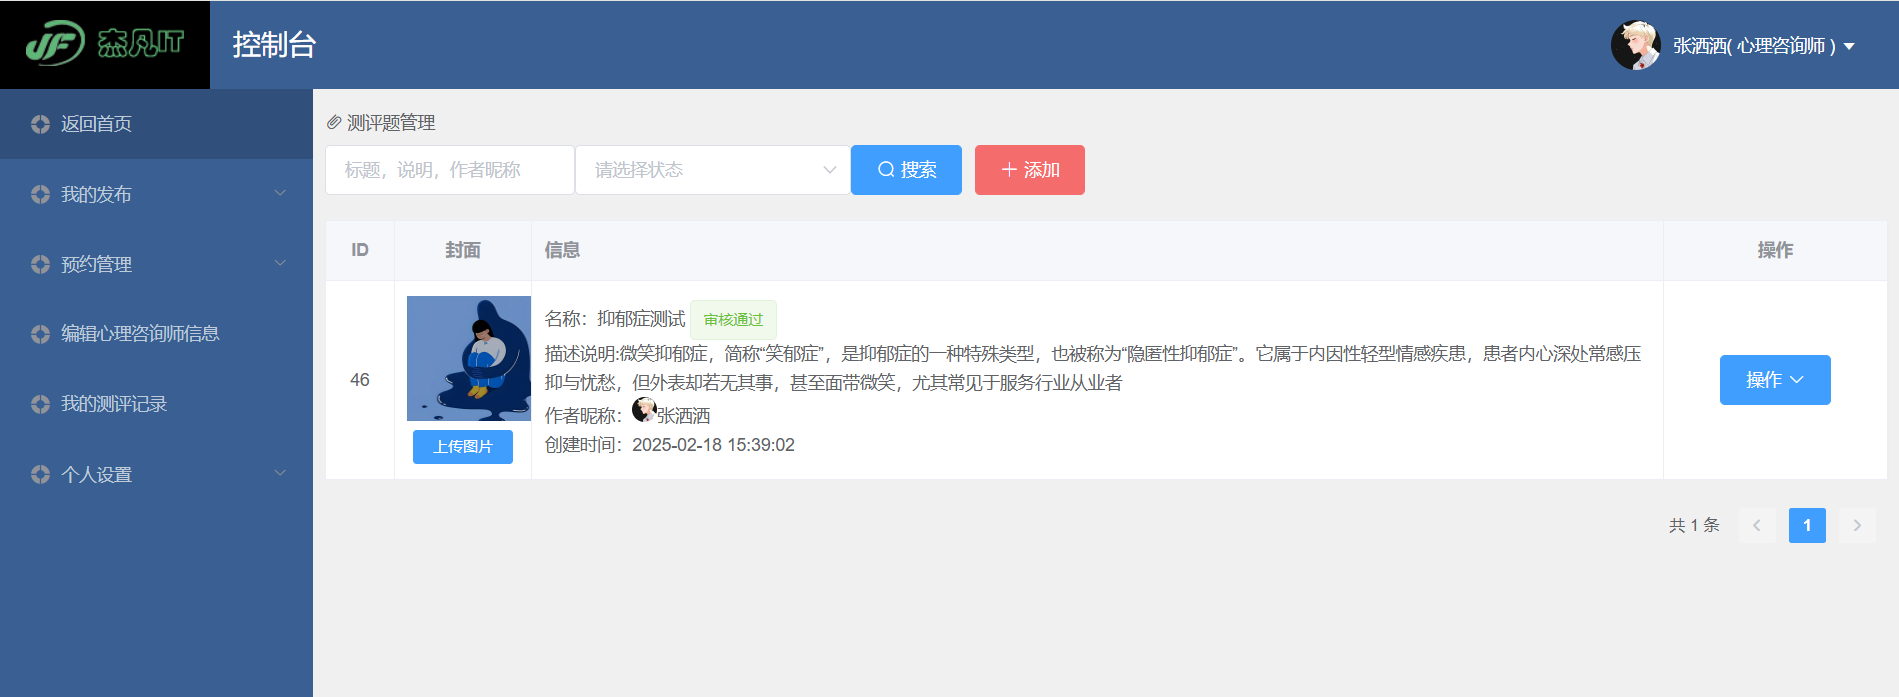Open 我的测评记录 in the sidebar
The width and height of the screenshot is (1899, 697).
(x=156, y=404)
